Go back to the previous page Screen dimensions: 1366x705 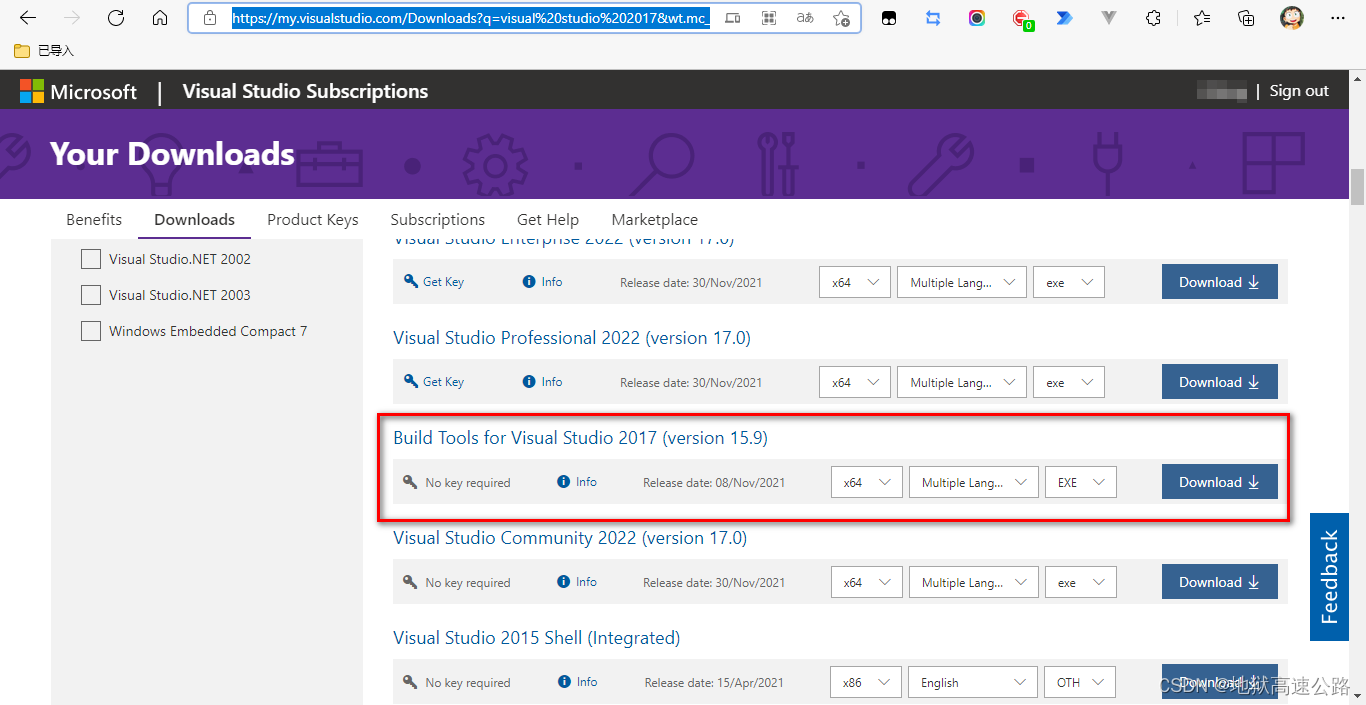tap(28, 18)
